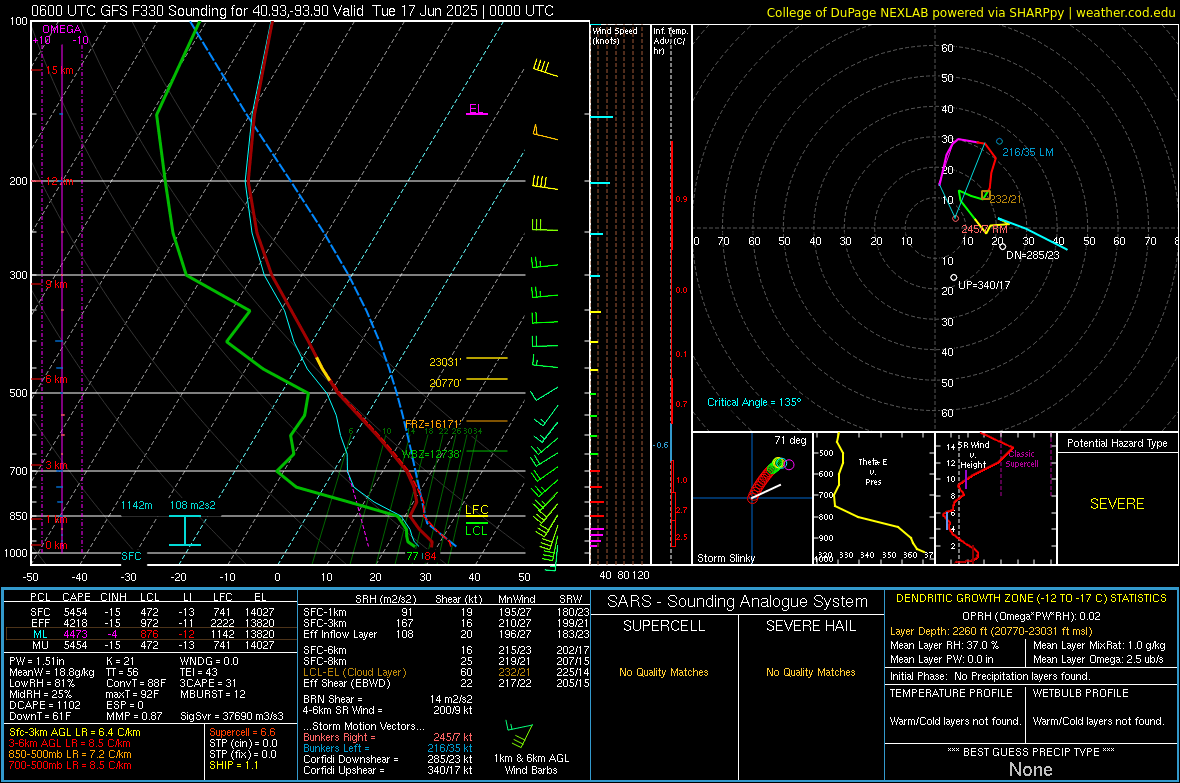Click the SigSvr = 37690 m3/s3 value
1180x783 pixels.
[x=232, y=716]
